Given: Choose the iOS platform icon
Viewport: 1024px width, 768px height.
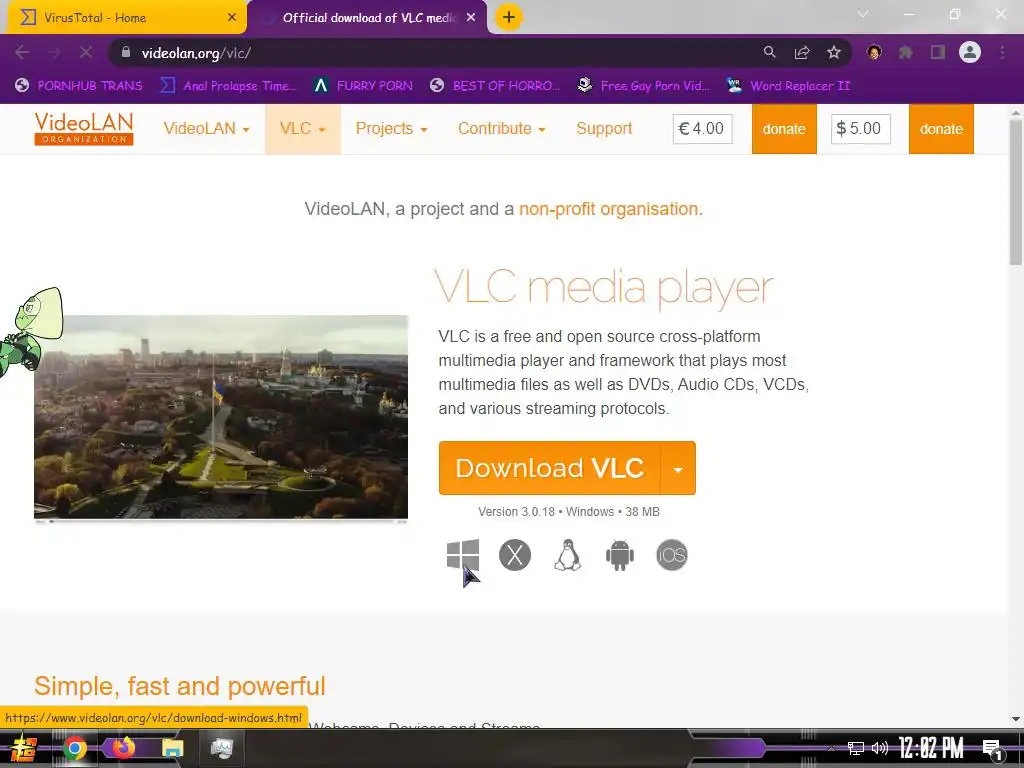Looking at the screenshot, I should point(672,555).
